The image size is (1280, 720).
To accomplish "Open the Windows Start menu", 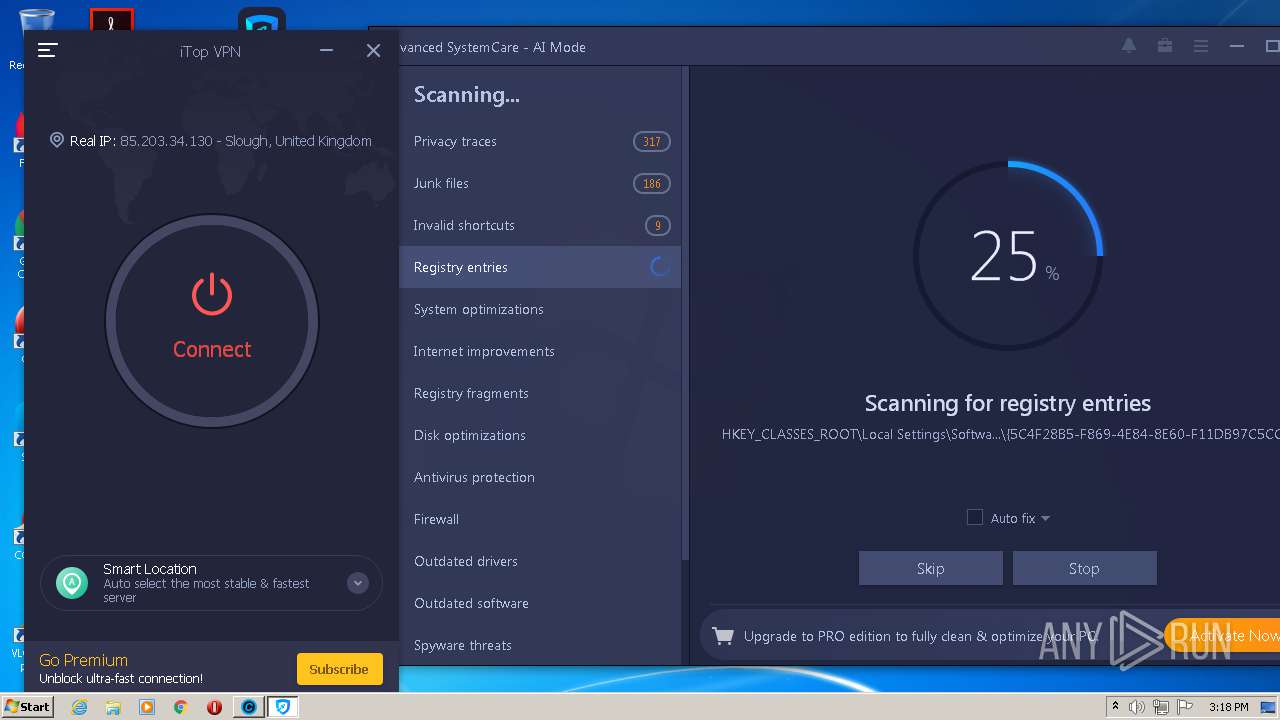I will pos(27,706).
